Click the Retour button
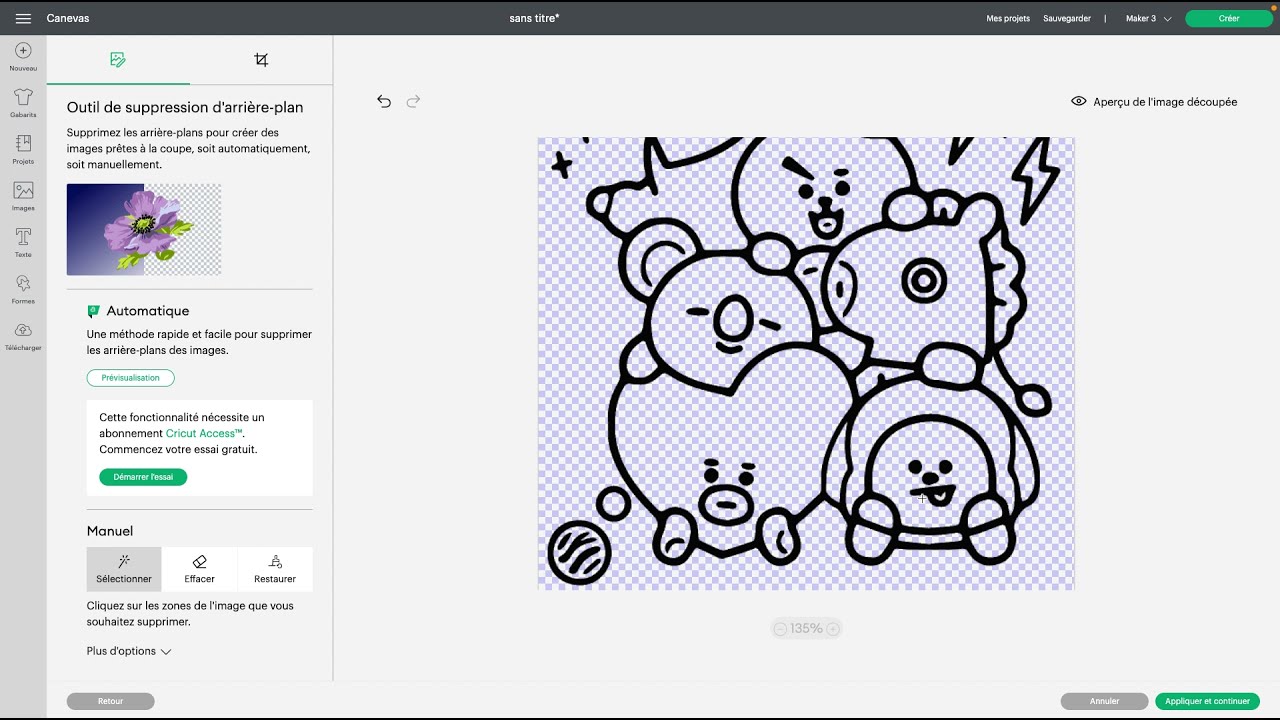This screenshot has height=720, width=1280. (x=111, y=701)
